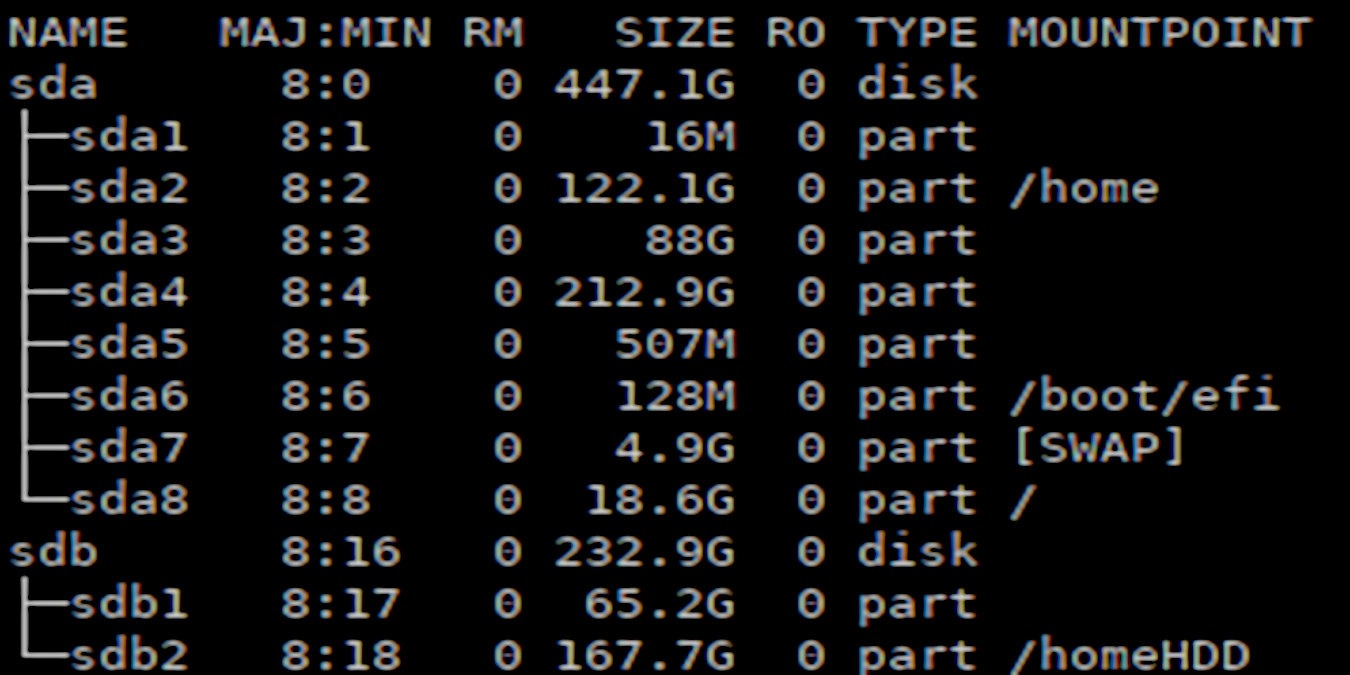This screenshot has width=1350, height=675.
Task: Click the disk type in sda row
Action: coord(916,85)
